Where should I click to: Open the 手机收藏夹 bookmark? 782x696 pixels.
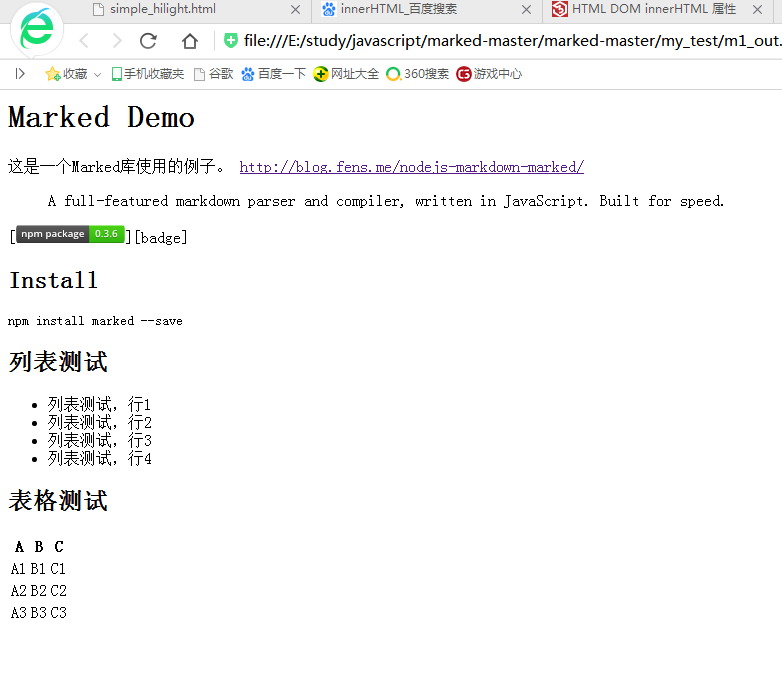click(148, 74)
